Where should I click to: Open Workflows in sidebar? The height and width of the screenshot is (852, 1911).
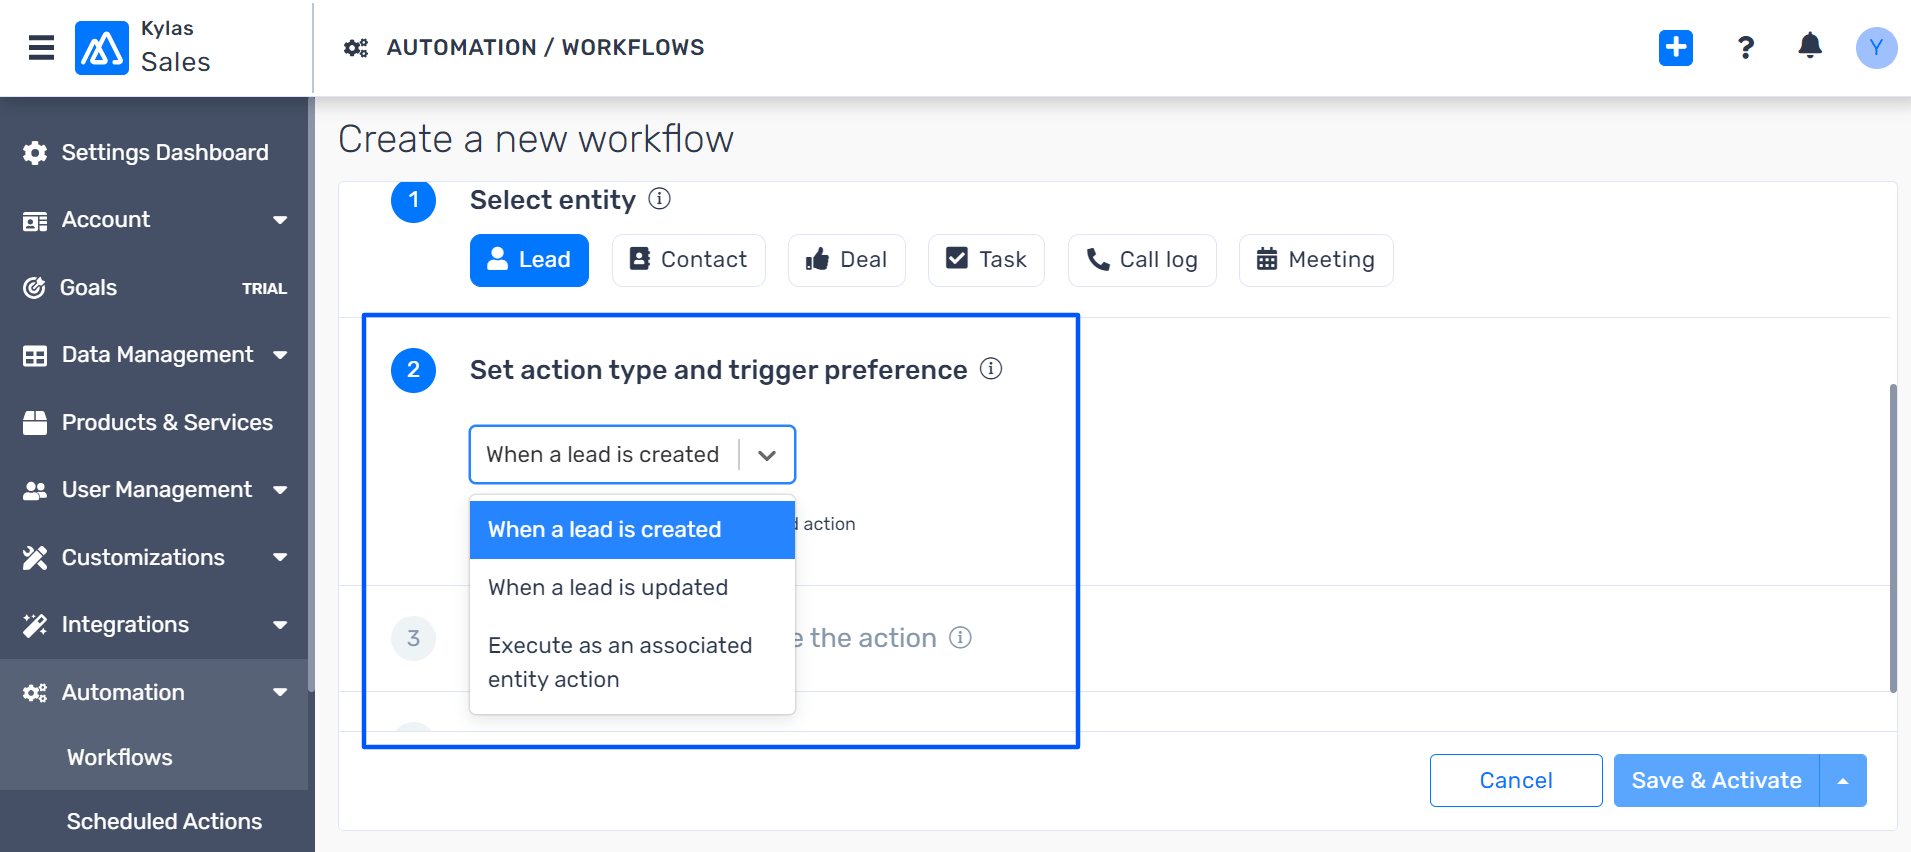tap(120, 757)
